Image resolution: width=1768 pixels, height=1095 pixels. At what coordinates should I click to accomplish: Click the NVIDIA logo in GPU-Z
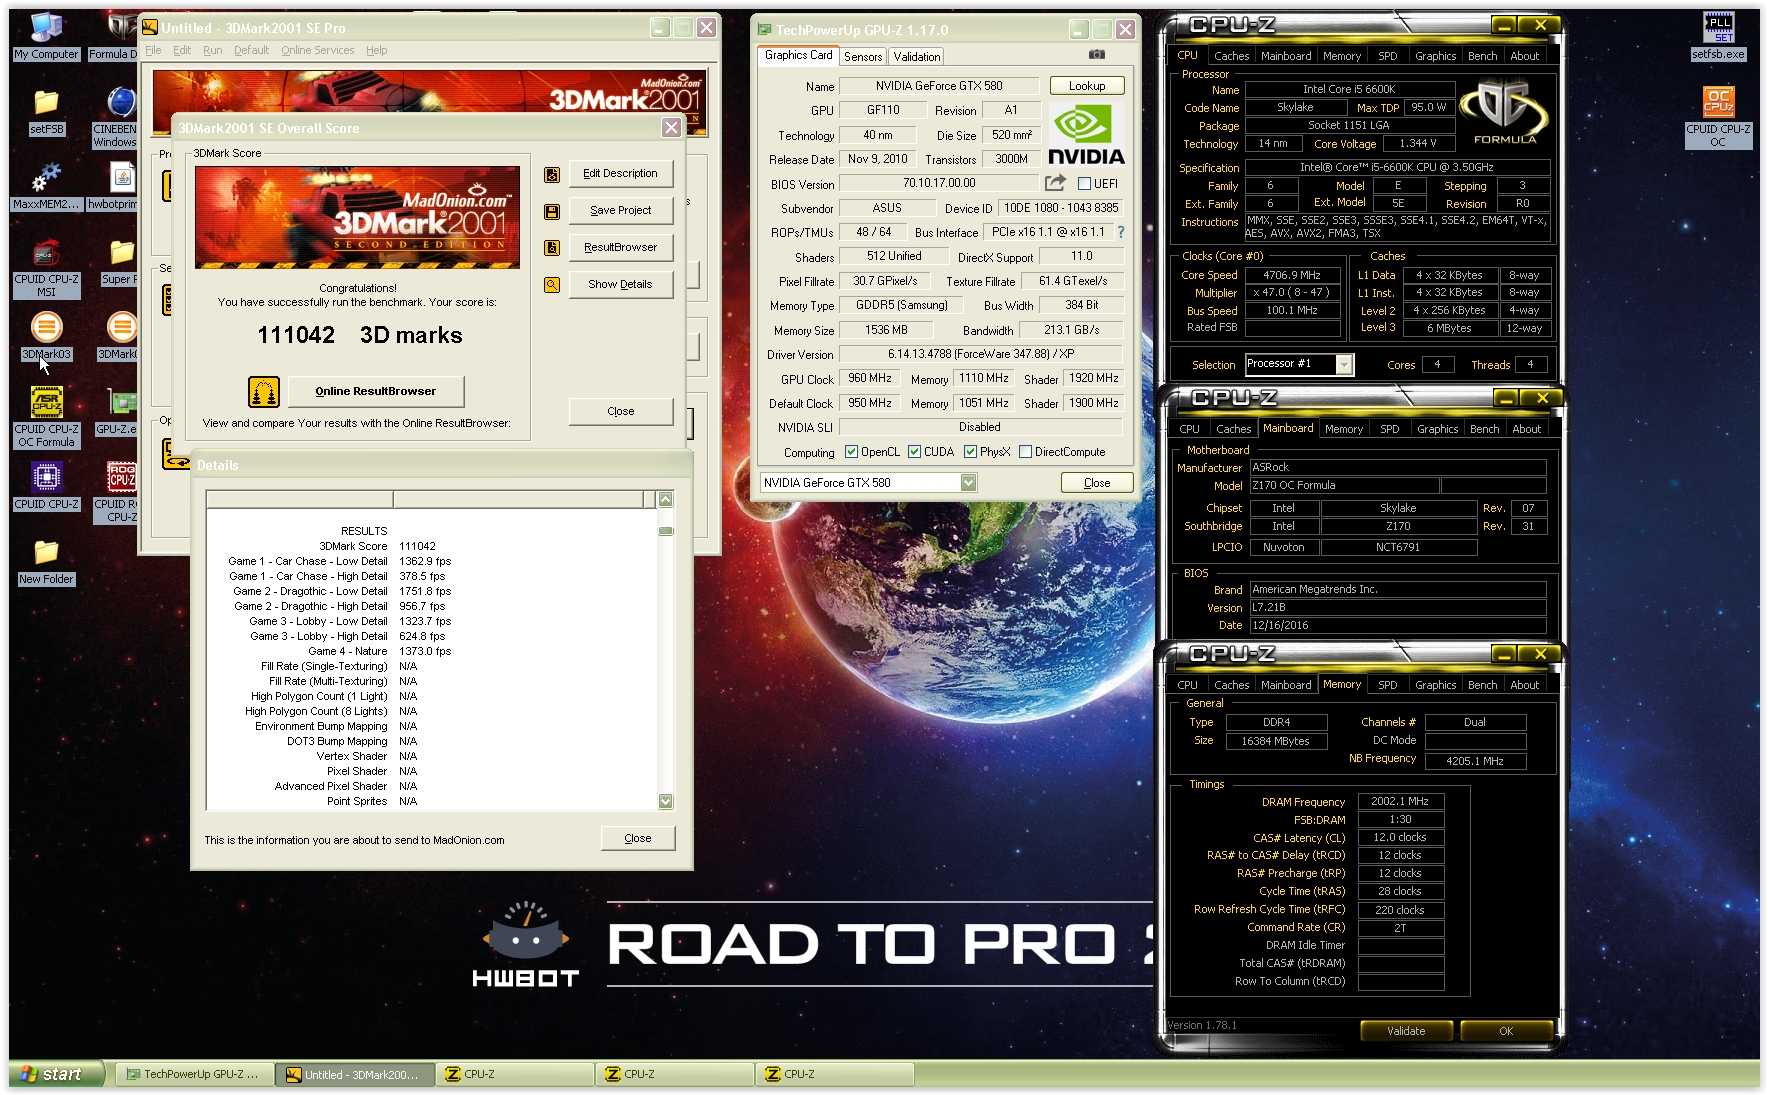(1086, 135)
